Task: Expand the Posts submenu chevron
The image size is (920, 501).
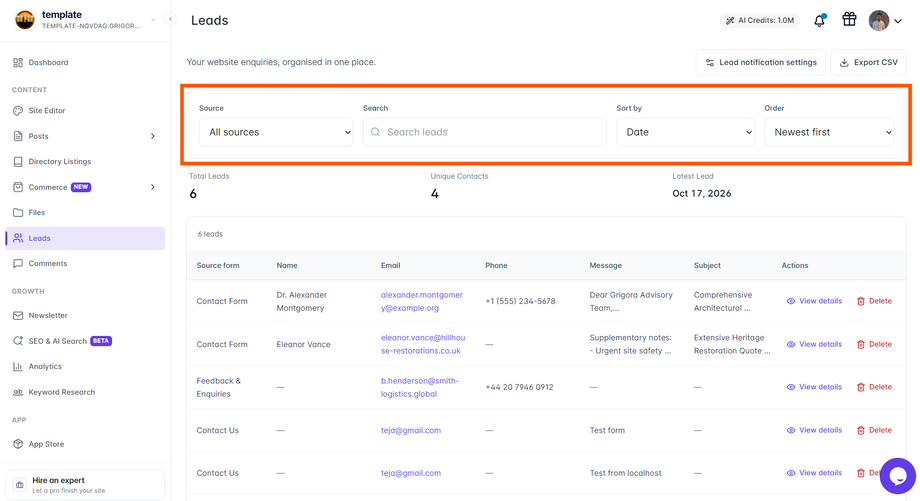Action: [153, 136]
